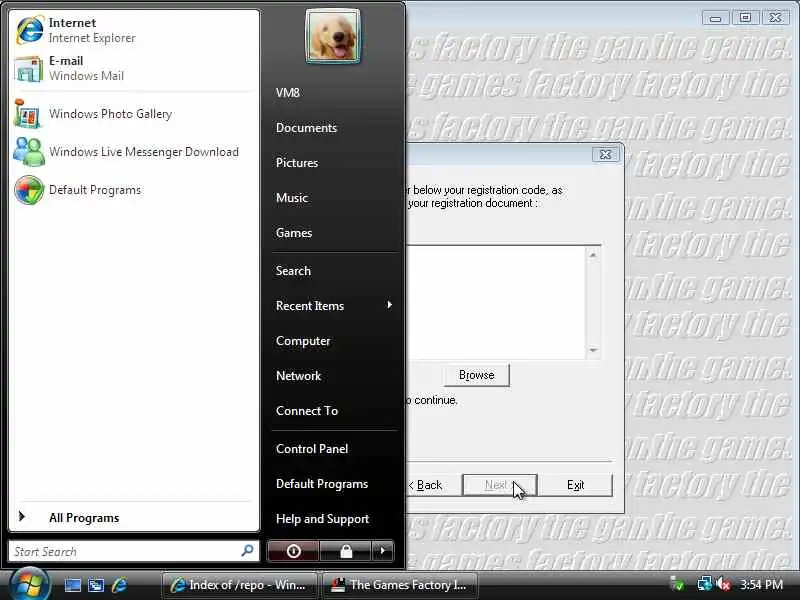Close the Games Factory installer window
Screen dimensions: 800x600
[775, 18]
